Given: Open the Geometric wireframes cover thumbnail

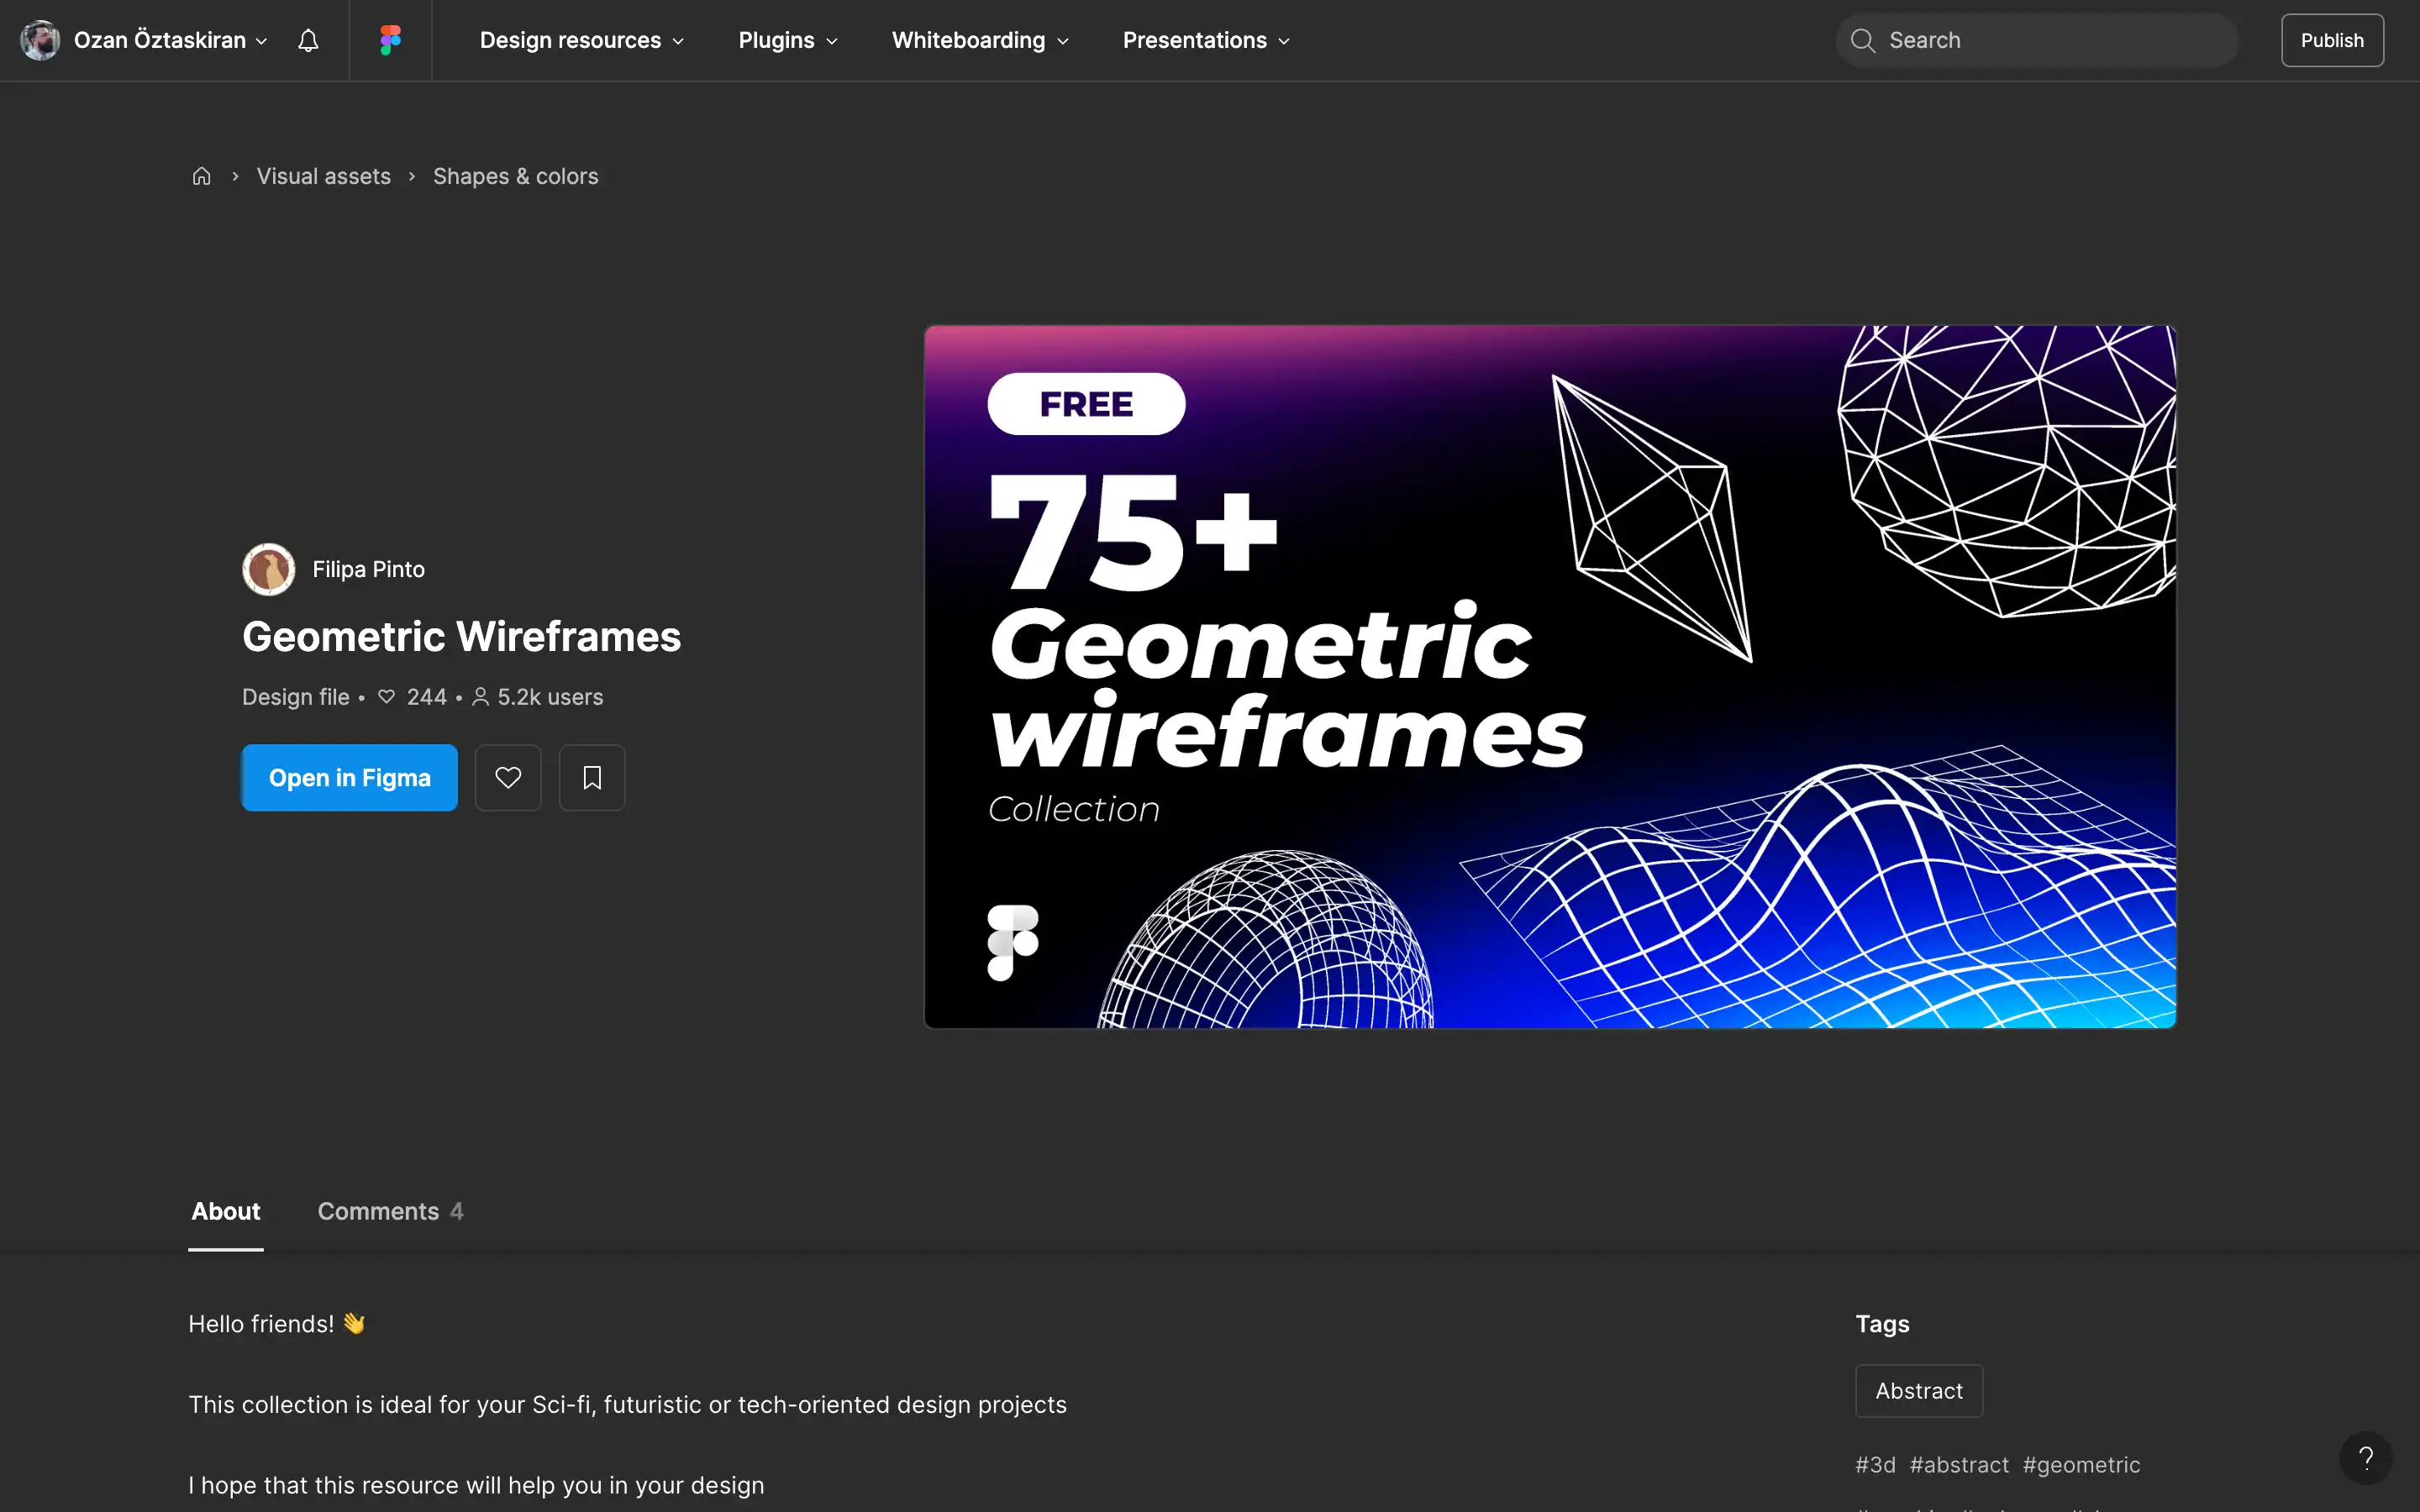Looking at the screenshot, I should coord(1550,676).
